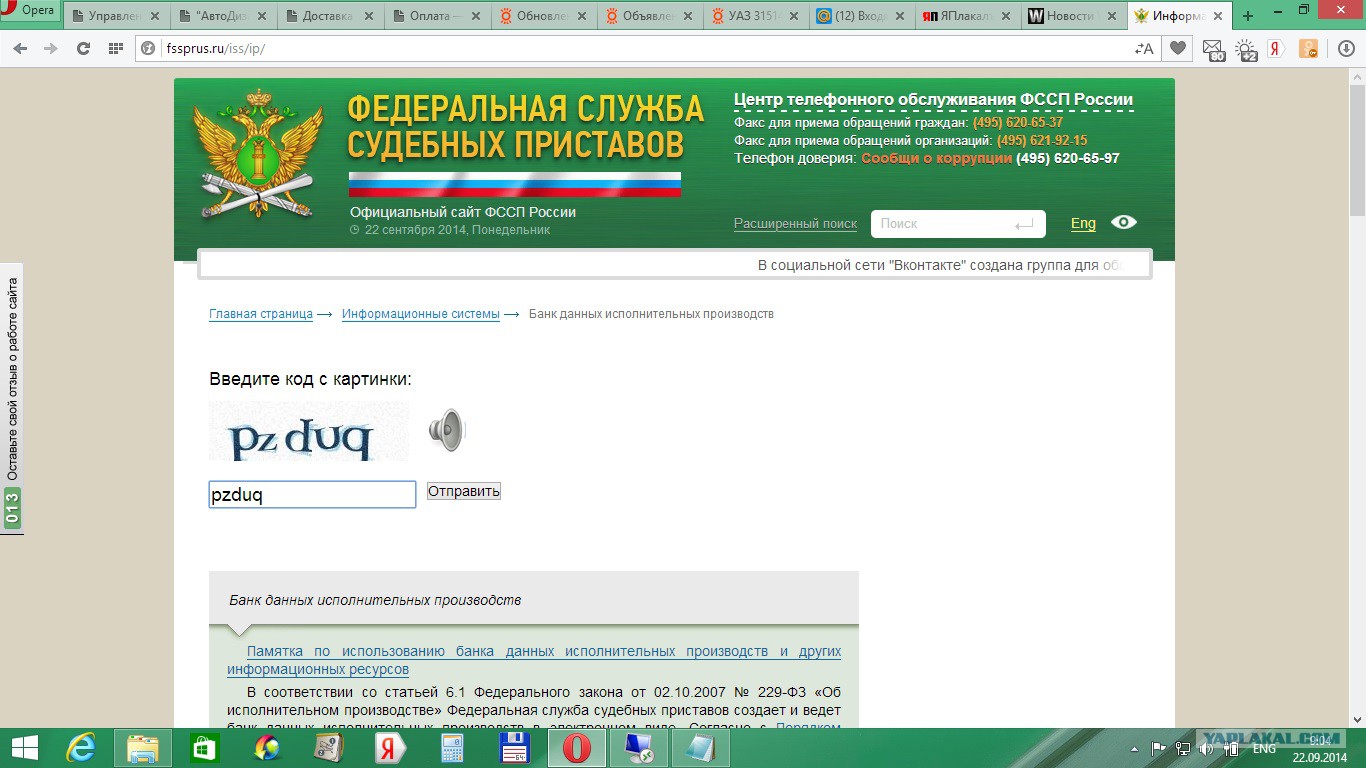This screenshot has height=768, width=1366.
Task: Open the "Сообщи о коррупции" link
Action: pyautogui.click(x=936, y=158)
